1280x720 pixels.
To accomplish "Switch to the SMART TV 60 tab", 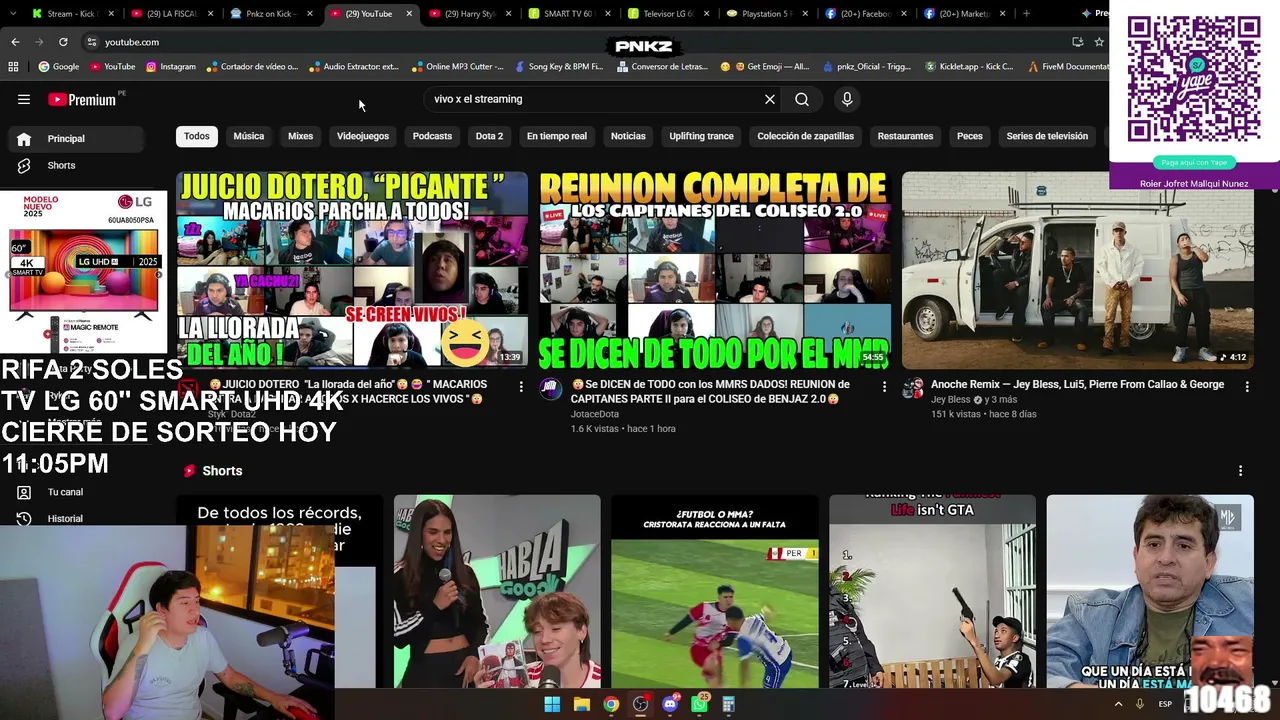I will point(568,14).
